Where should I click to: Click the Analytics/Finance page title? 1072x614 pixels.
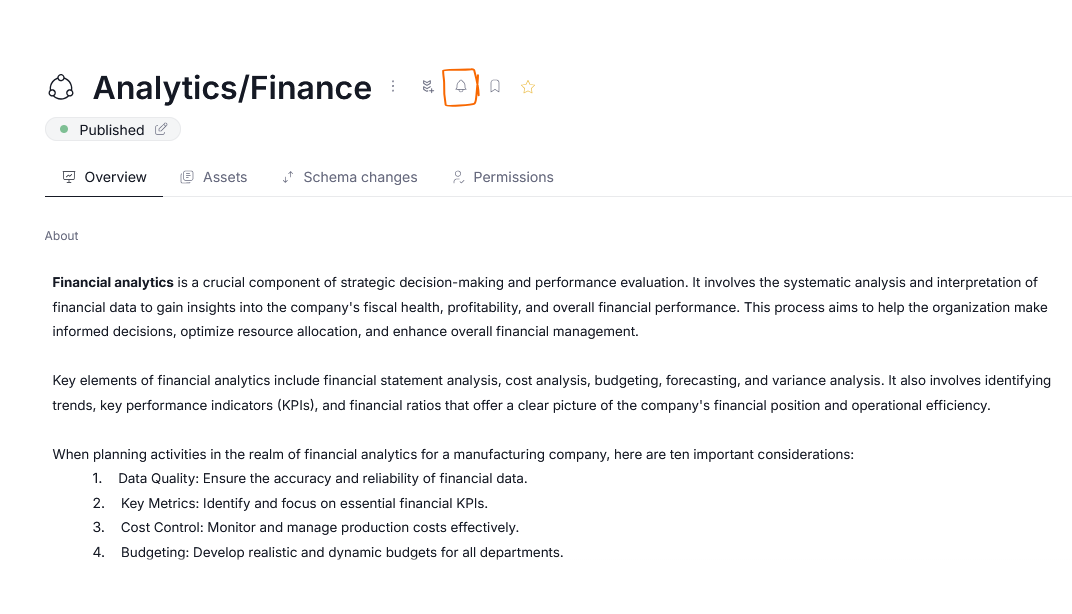point(232,88)
